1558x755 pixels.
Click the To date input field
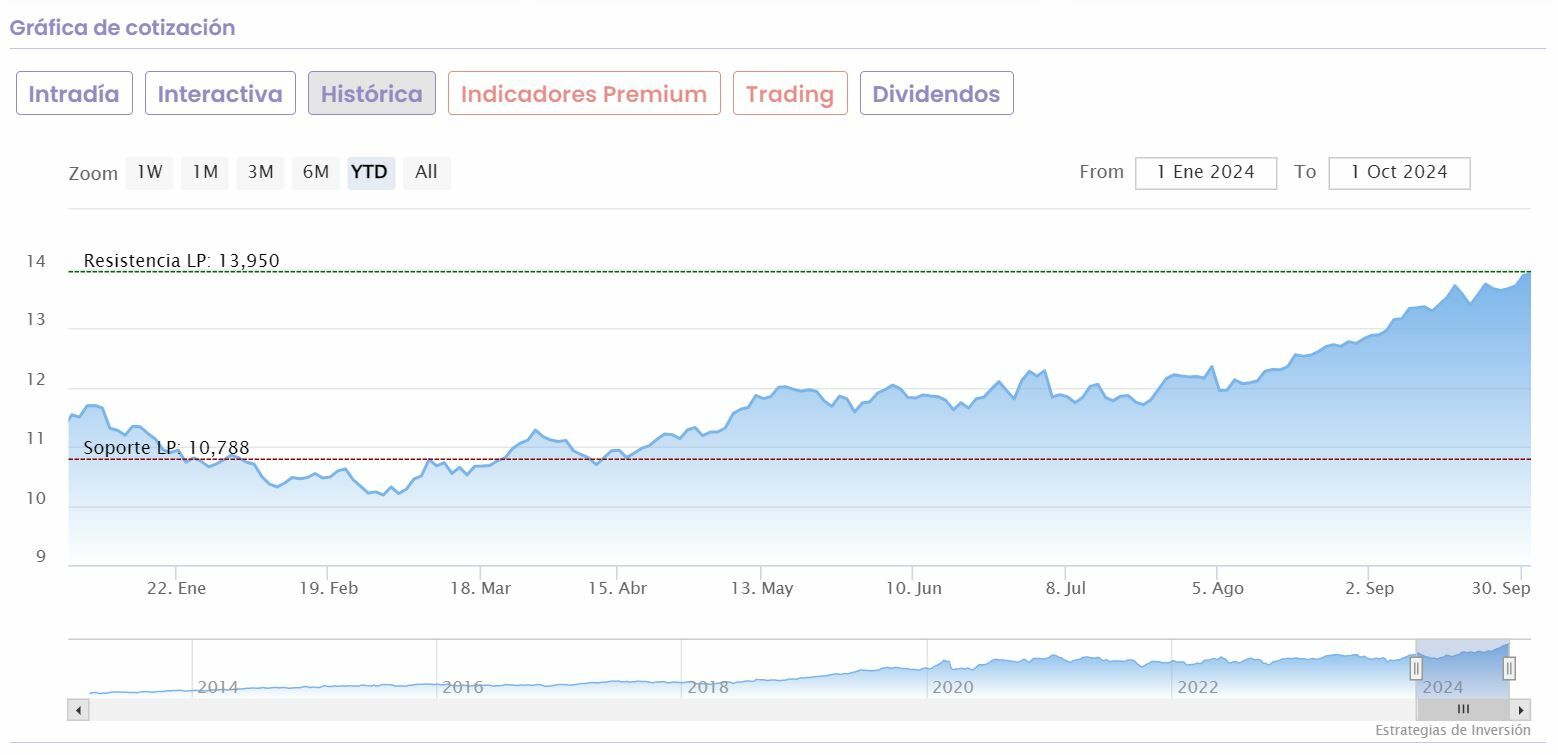click(1399, 172)
